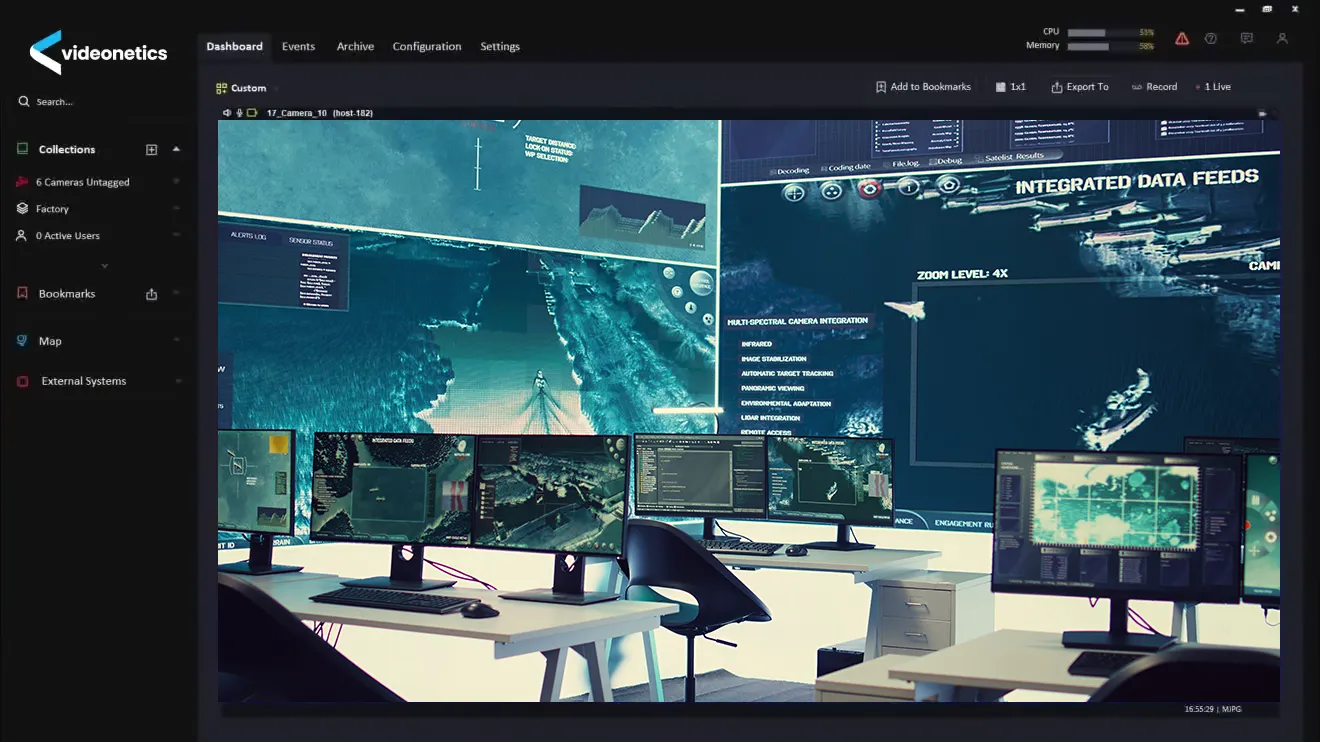Click the Videonetics logo
Image resolution: width=1320 pixels, height=742 pixels.
pos(98,53)
